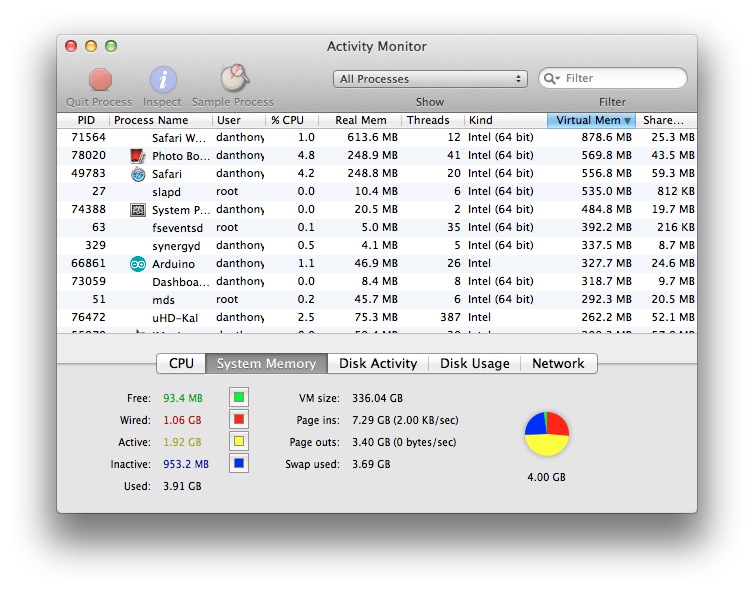Click the green Free memory color swatch
Viewport: 754px width, 592px height.
239,397
